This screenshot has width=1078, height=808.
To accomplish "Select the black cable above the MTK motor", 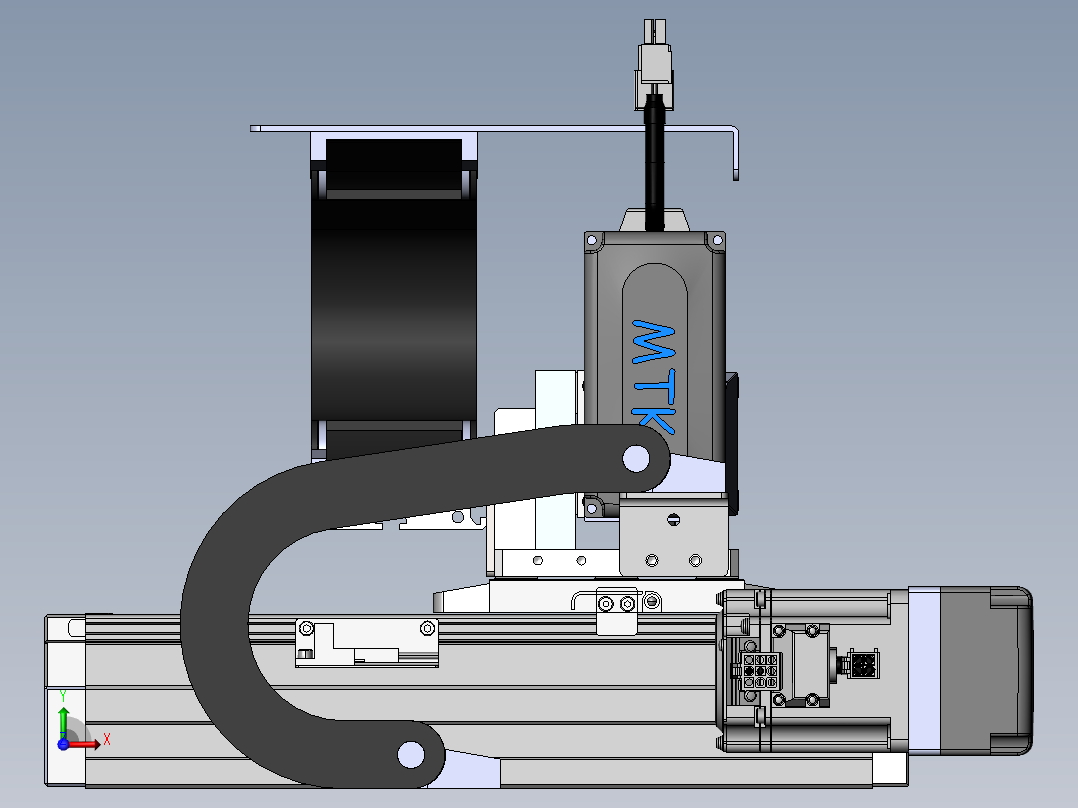I will point(654,165).
